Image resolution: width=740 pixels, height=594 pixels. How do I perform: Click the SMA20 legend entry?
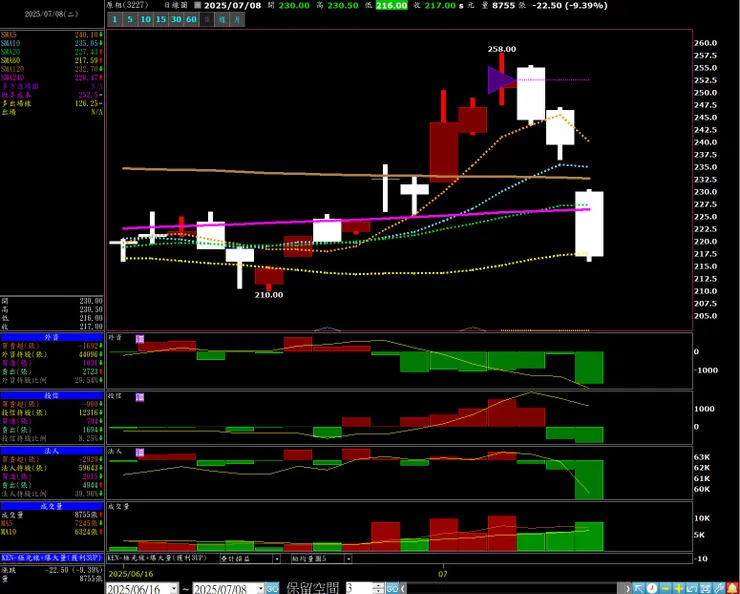[51, 52]
